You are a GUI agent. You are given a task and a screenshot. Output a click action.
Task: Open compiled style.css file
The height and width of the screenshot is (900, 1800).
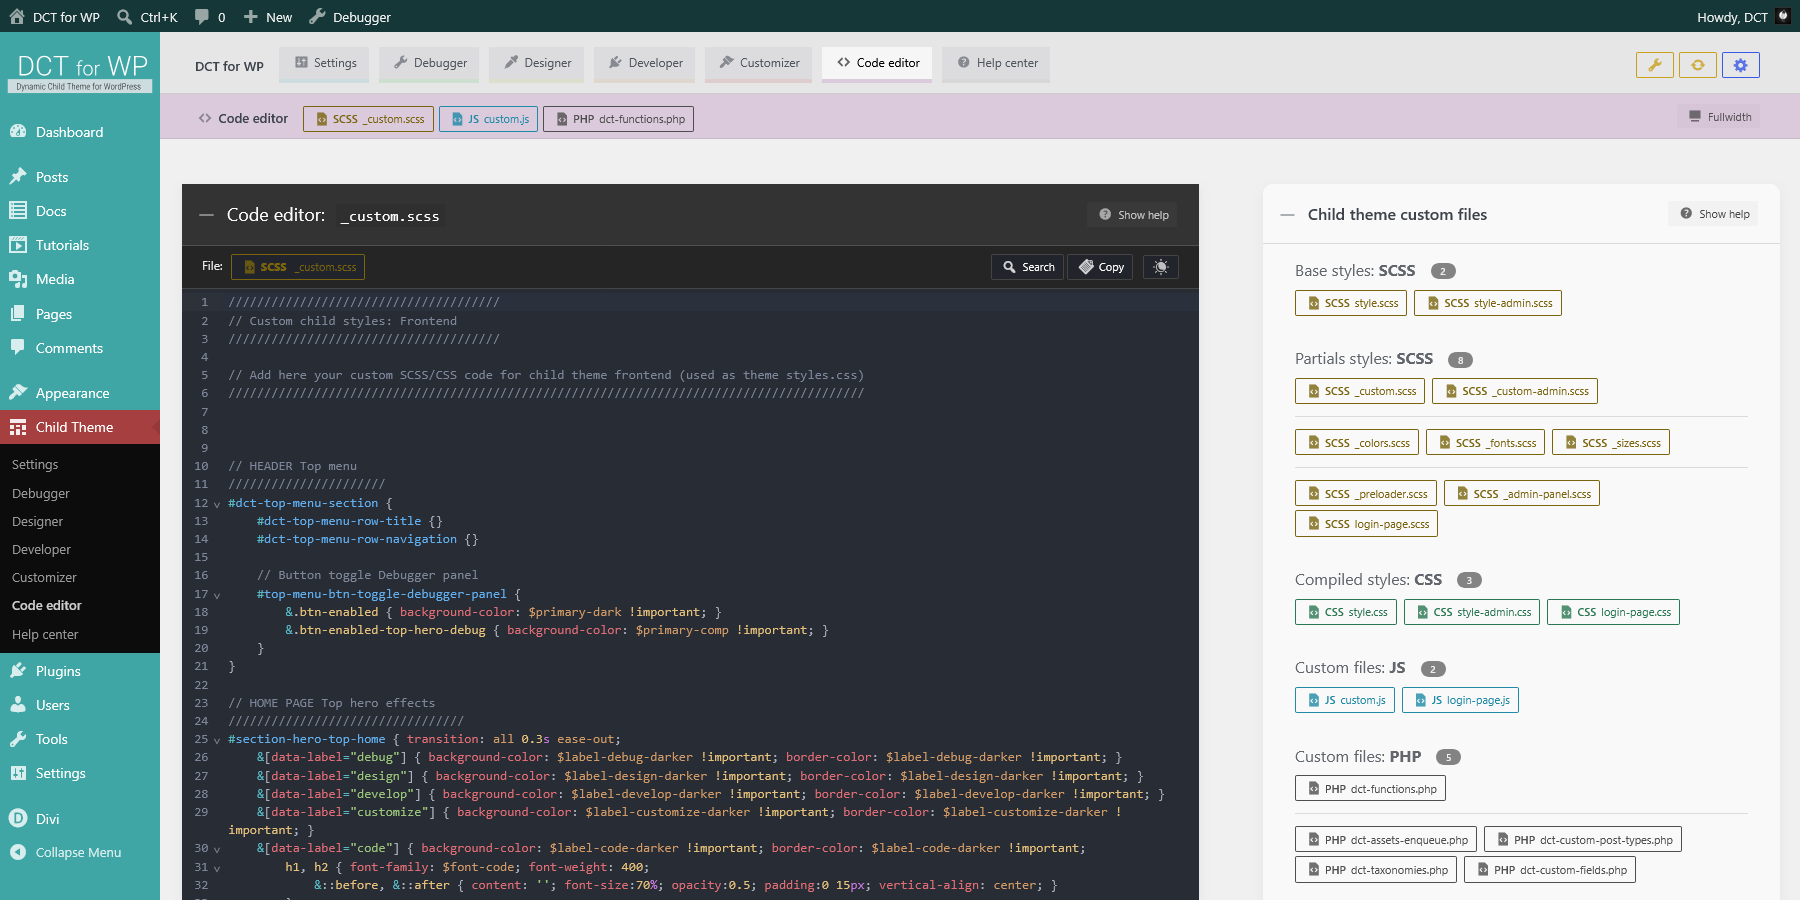[x=1346, y=612]
